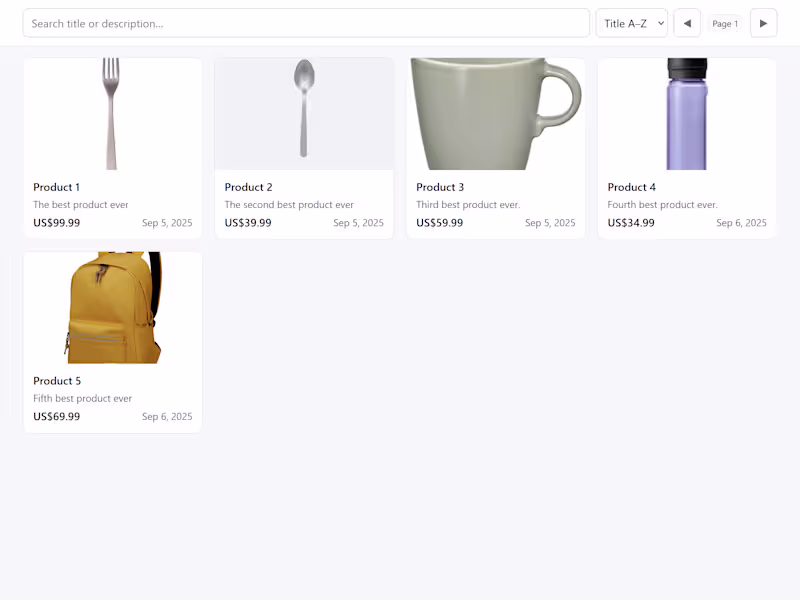Open the Product 1 title link
Screen dimensions: 800x600
pos(57,187)
